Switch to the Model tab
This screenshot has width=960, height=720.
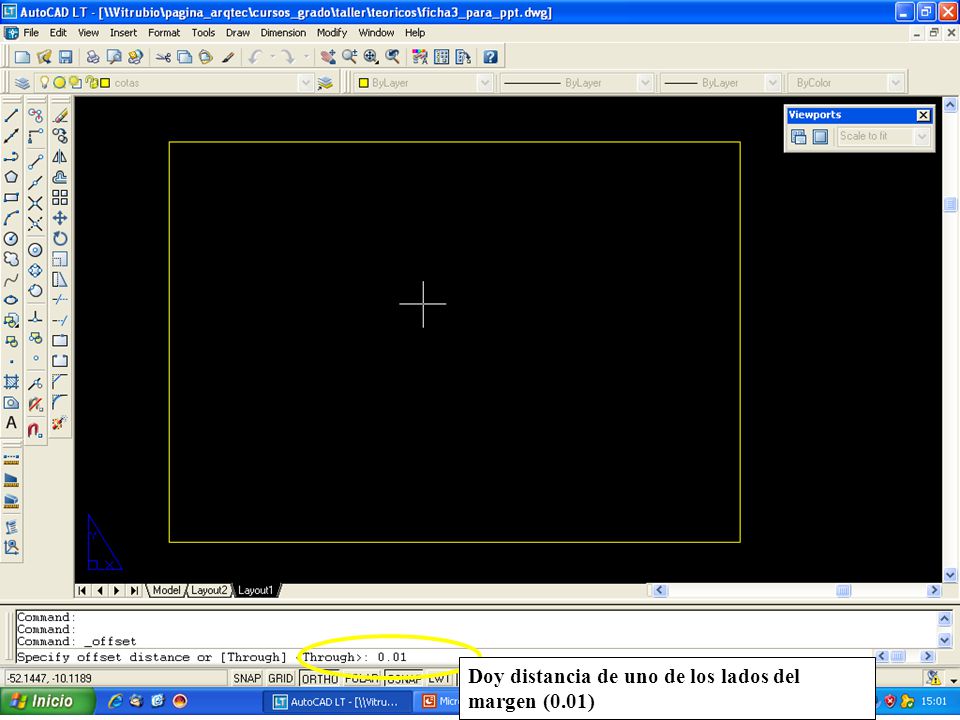click(x=166, y=590)
